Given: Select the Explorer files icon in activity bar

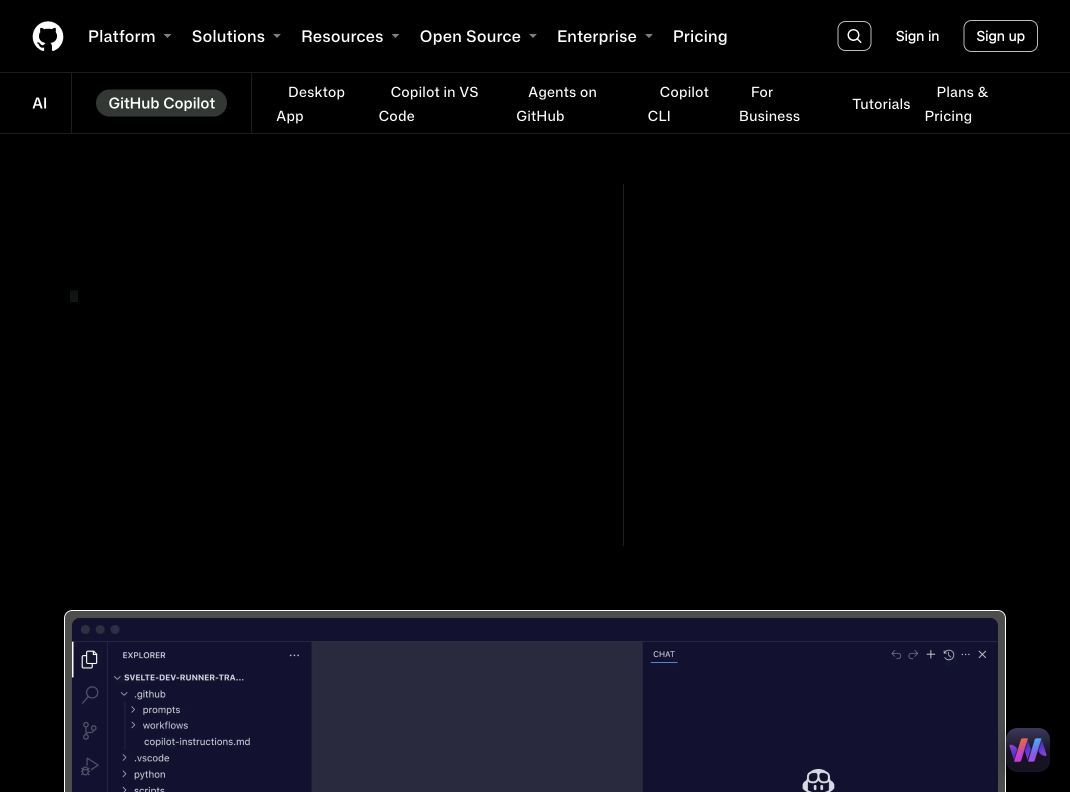Looking at the screenshot, I should 89,659.
